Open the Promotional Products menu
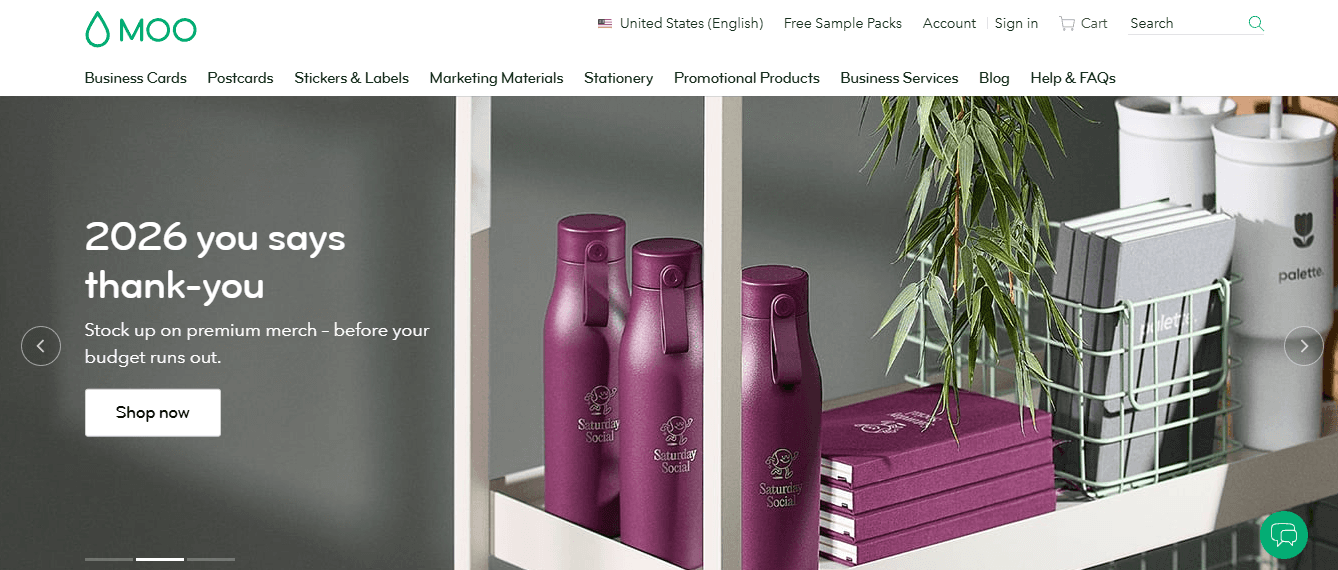1338x570 pixels. pos(747,78)
